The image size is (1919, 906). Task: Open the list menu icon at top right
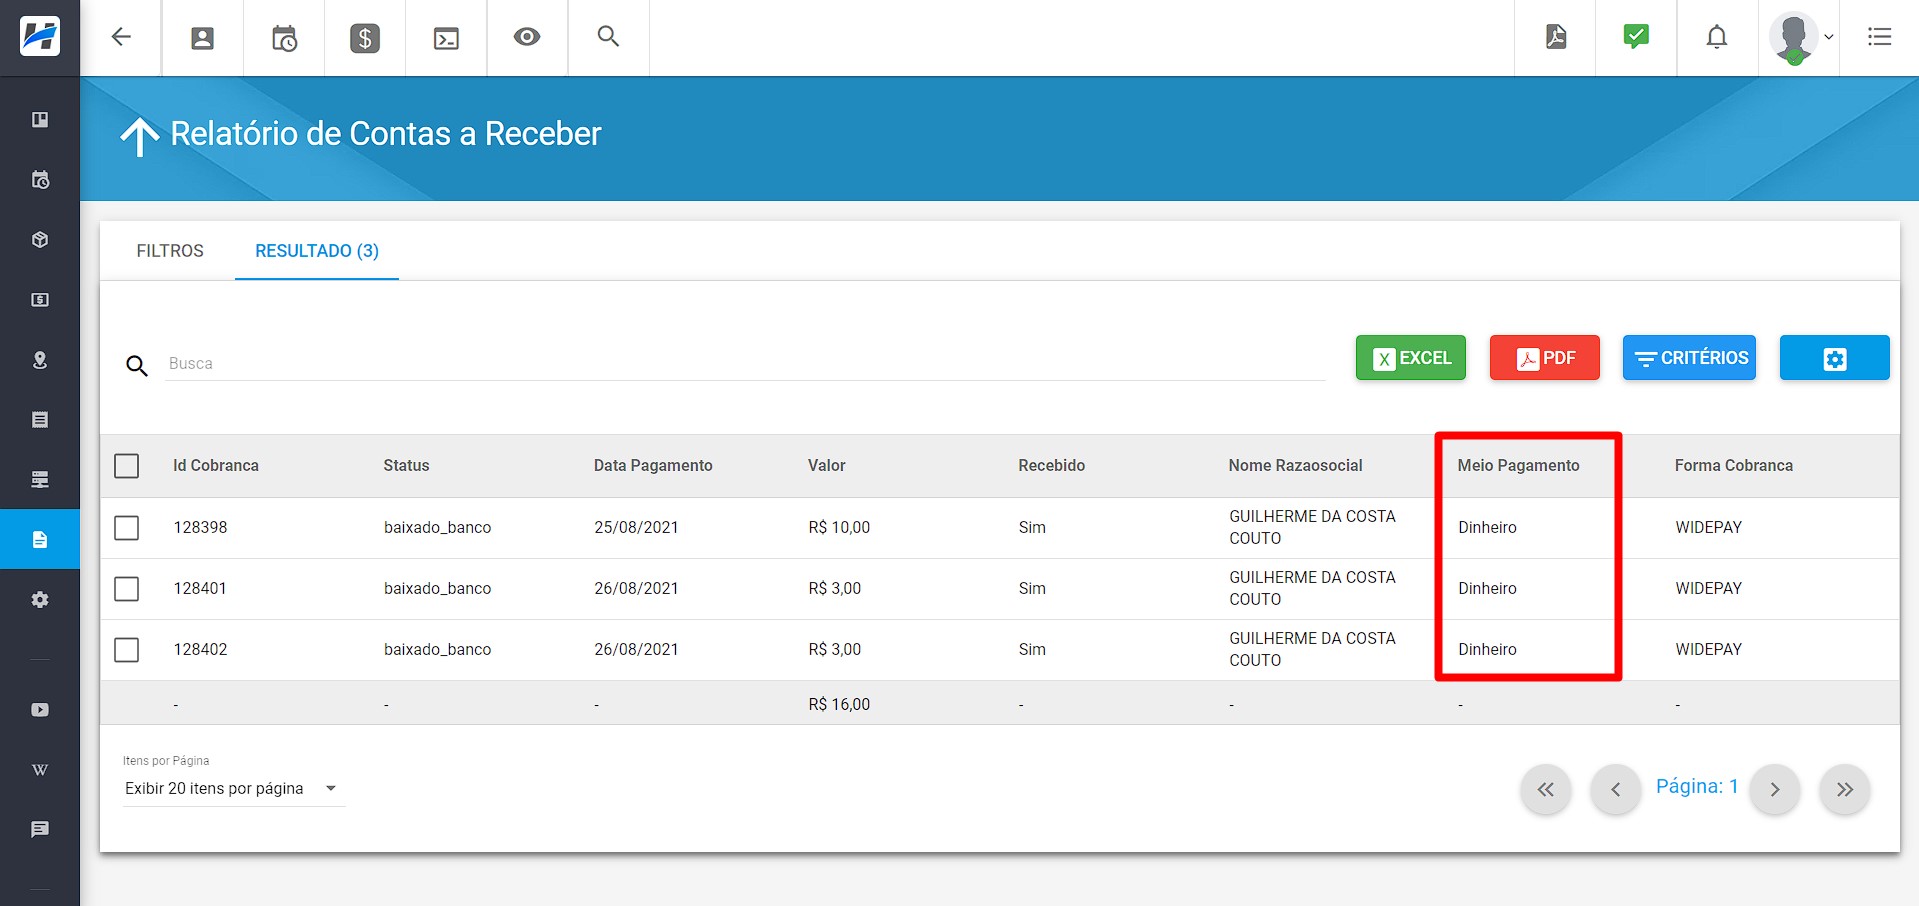click(x=1880, y=37)
